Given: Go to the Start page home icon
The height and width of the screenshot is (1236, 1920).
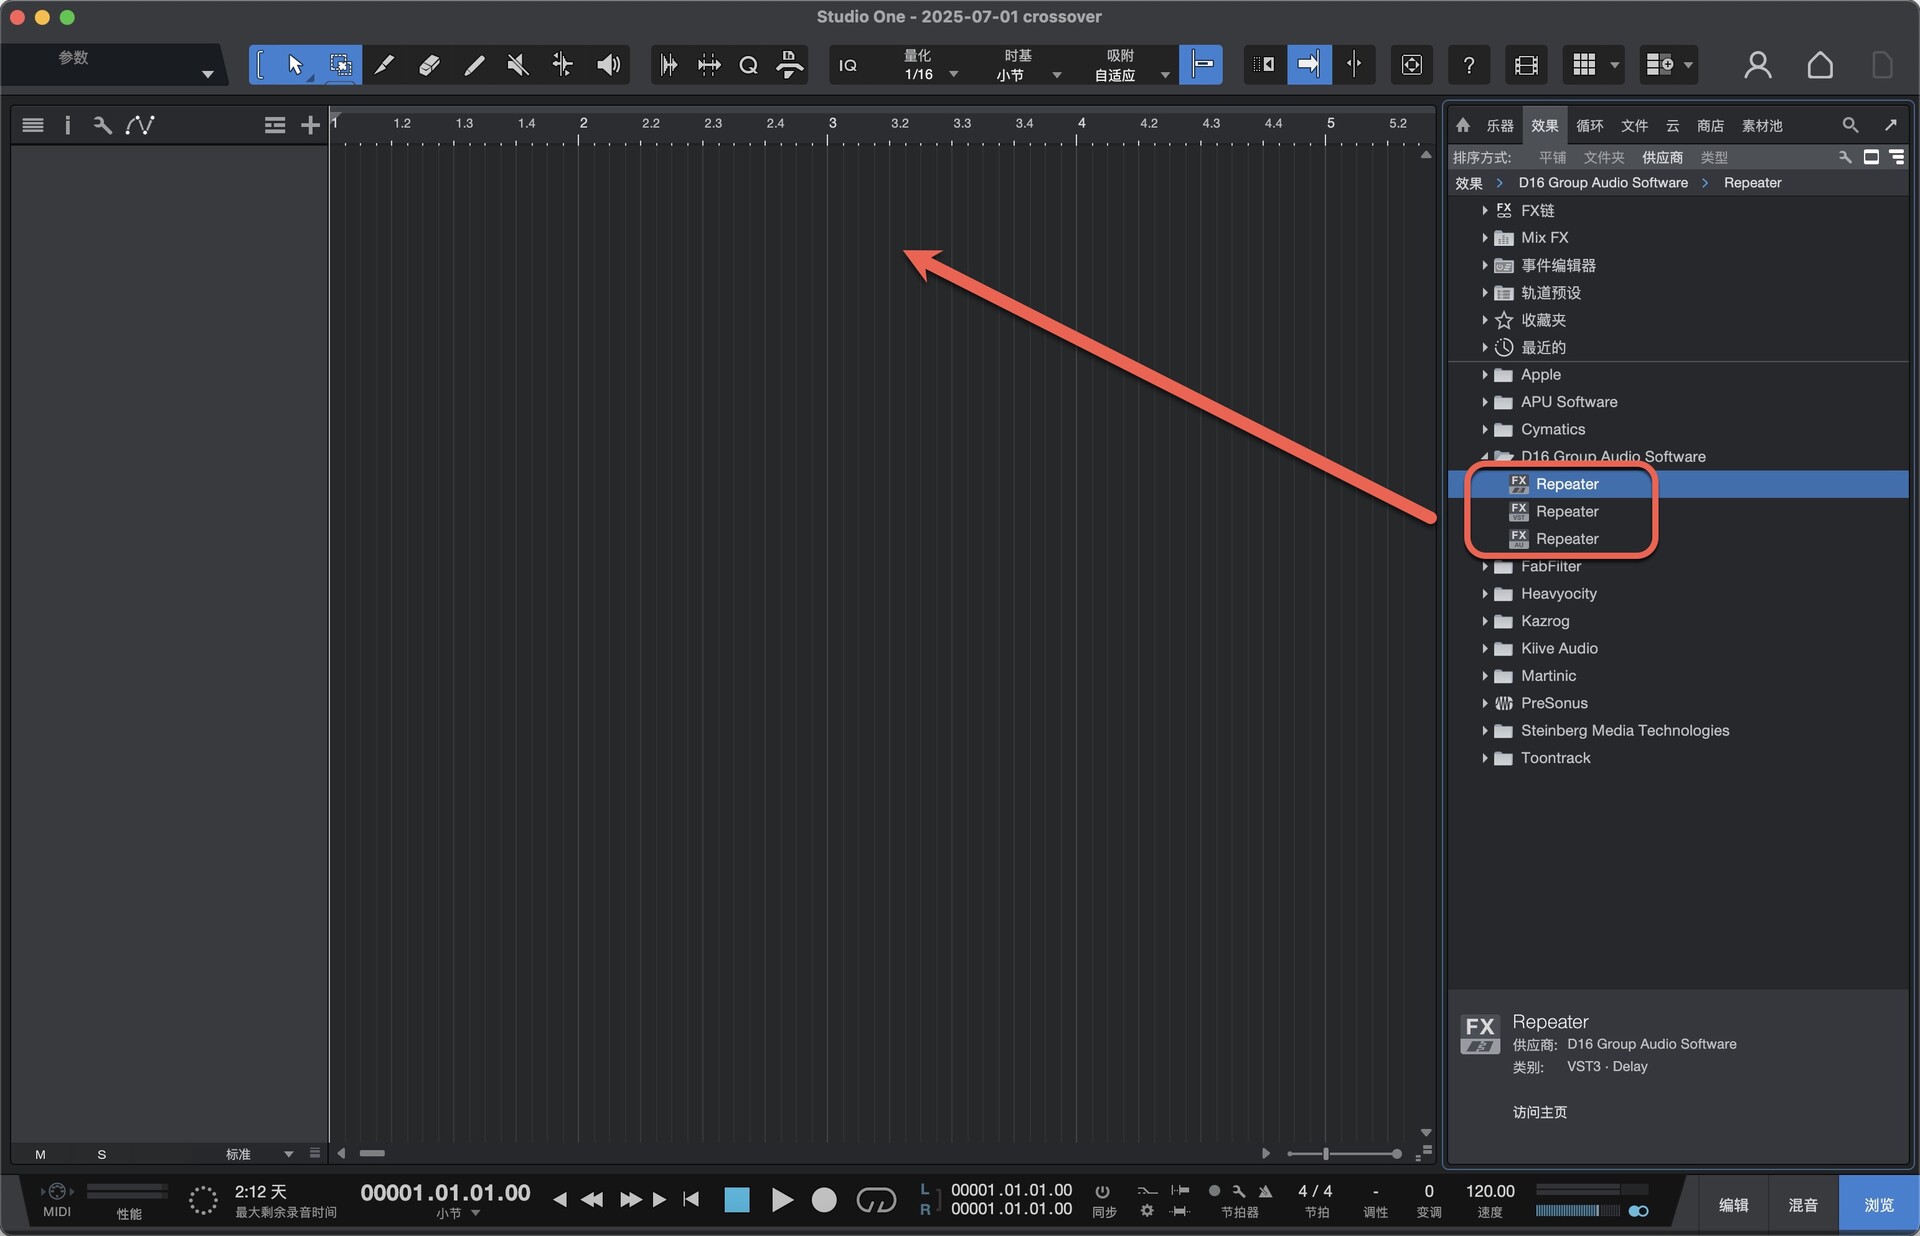Looking at the screenshot, I should (1820, 65).
